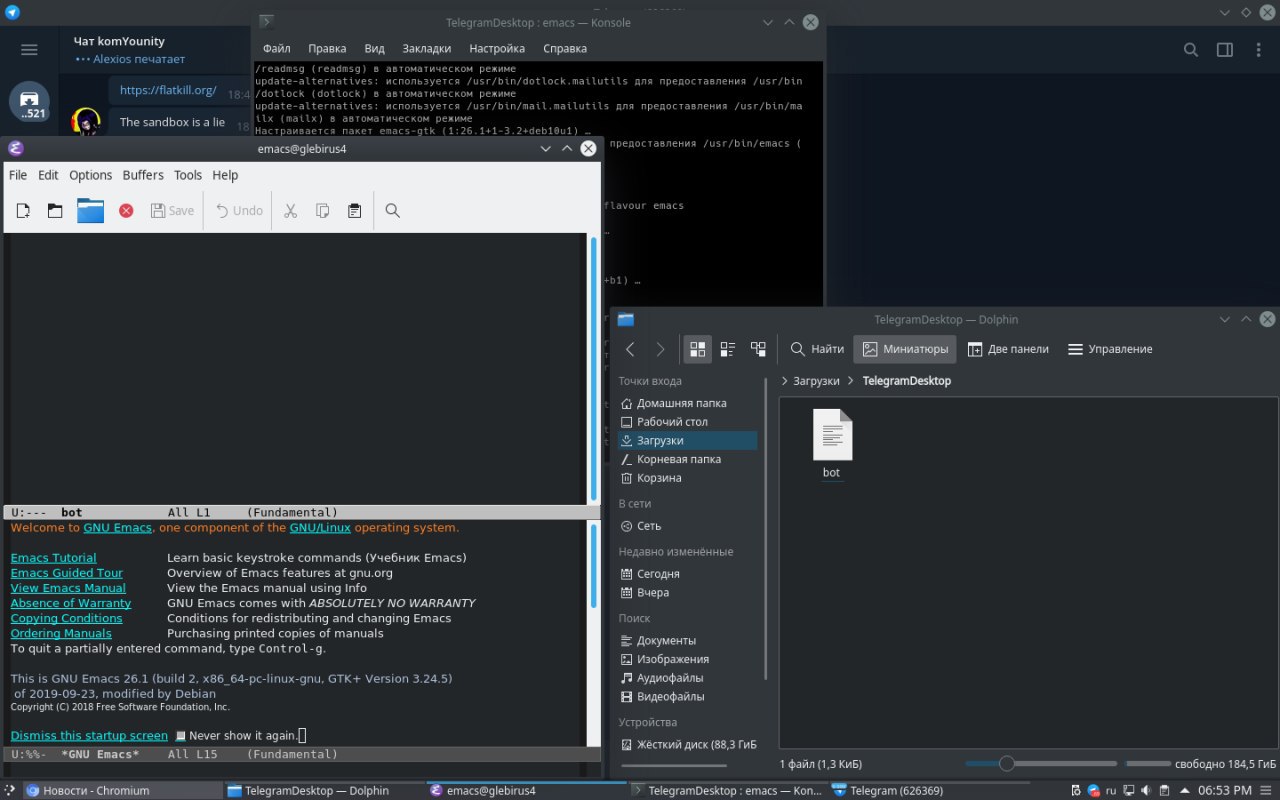This screenshot has width=1280, height=800.
Task: Open the Файл menu in Konsole
Action: (277, 48)
